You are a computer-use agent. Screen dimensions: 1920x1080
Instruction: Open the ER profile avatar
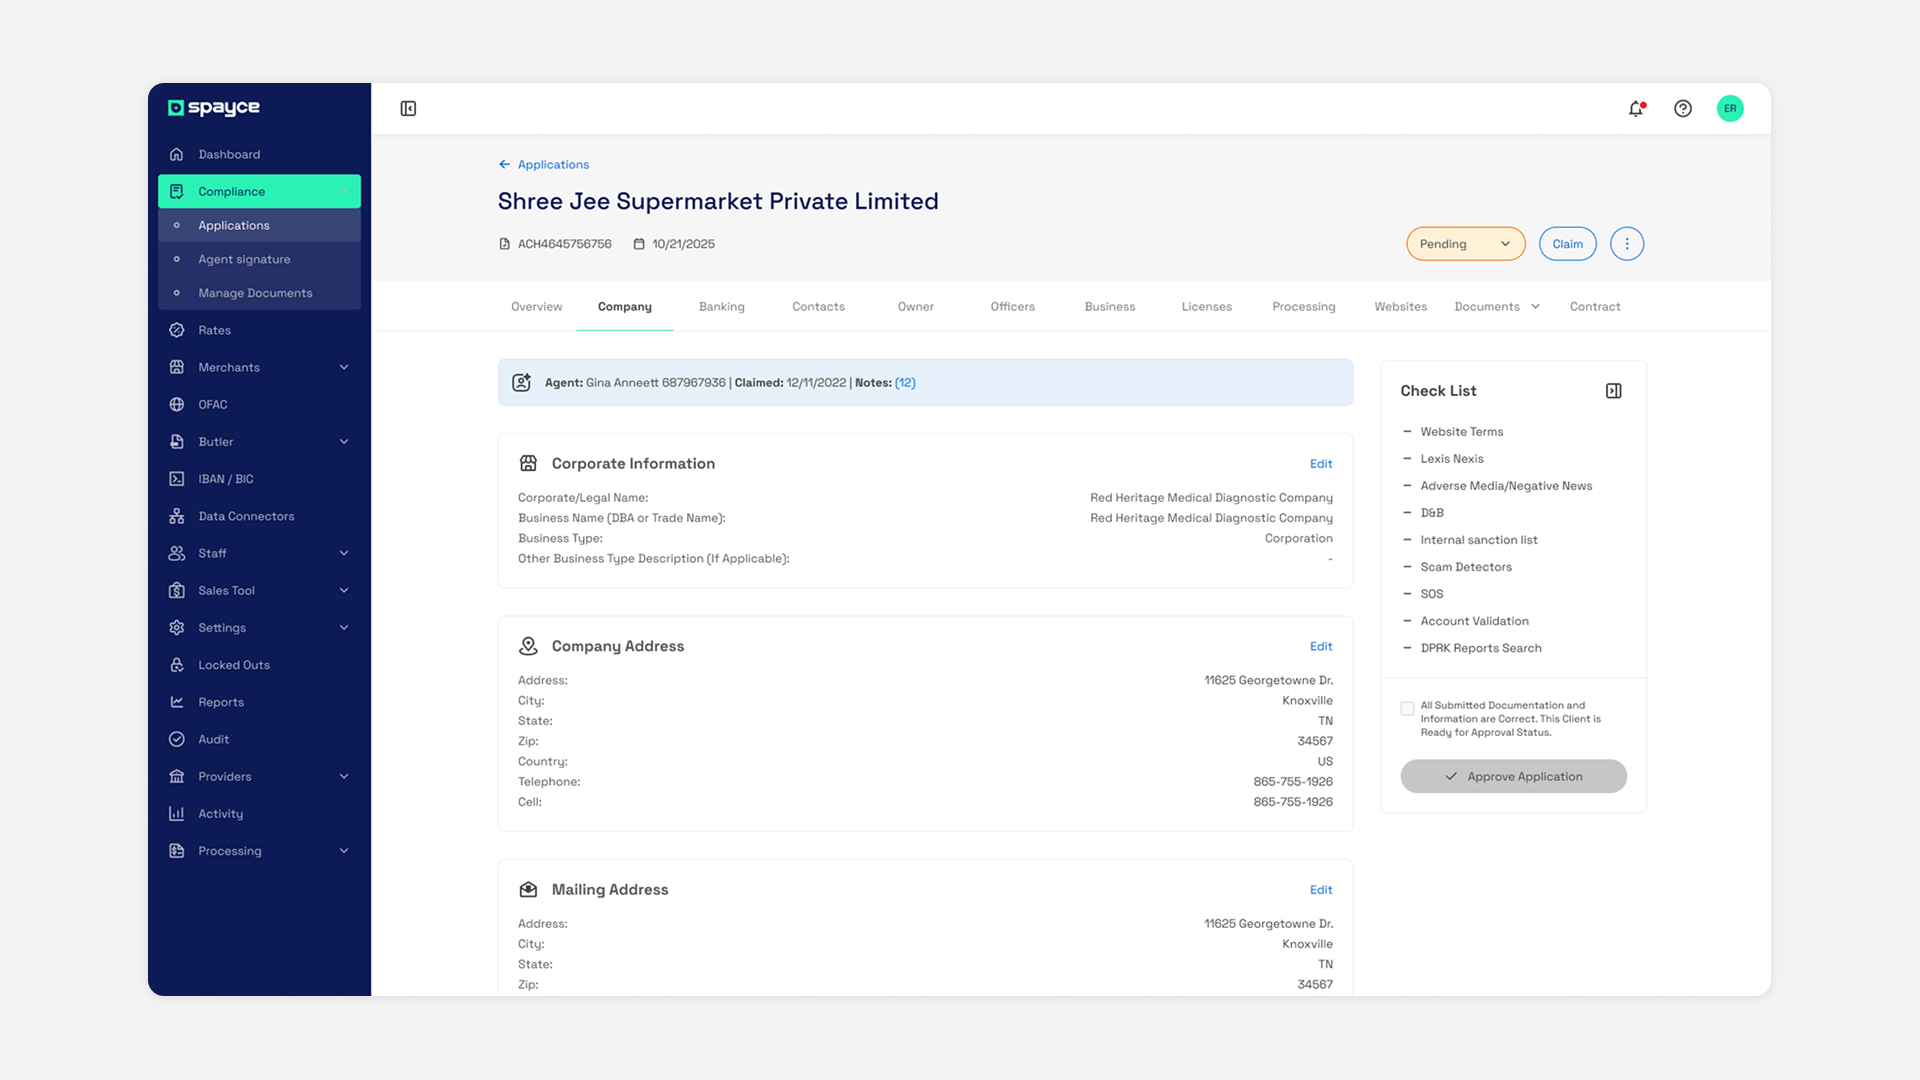coord(1731,108)
